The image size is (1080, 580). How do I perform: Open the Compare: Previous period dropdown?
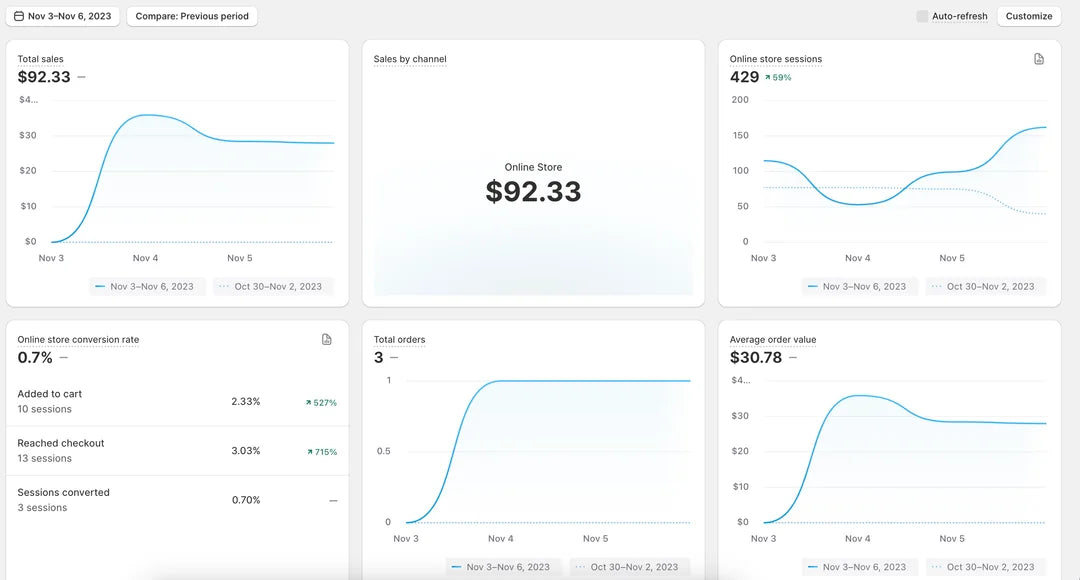pyautogui.click(x=192, y=16)
